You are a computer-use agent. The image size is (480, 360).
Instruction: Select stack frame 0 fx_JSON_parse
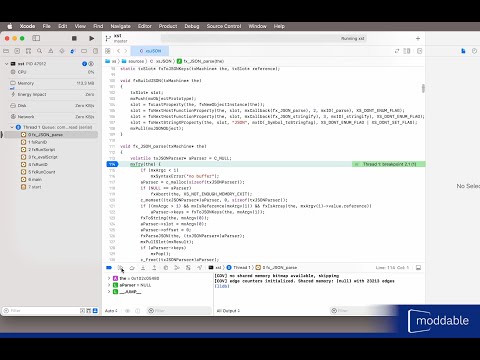tap(50, 135)
